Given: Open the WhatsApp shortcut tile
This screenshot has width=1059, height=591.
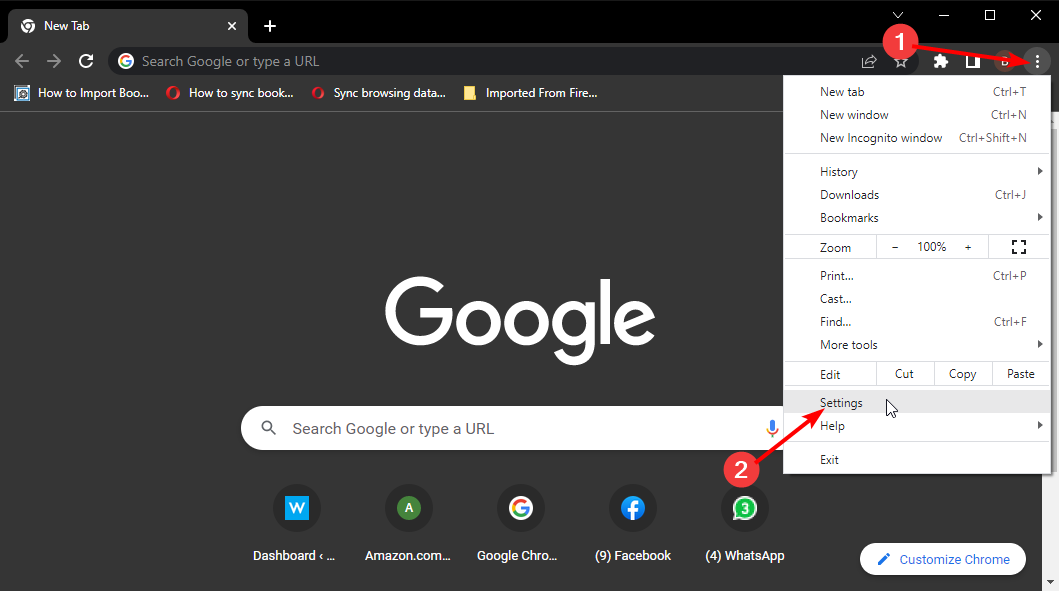Looking at the screenshot, I should tap(745, 524).
